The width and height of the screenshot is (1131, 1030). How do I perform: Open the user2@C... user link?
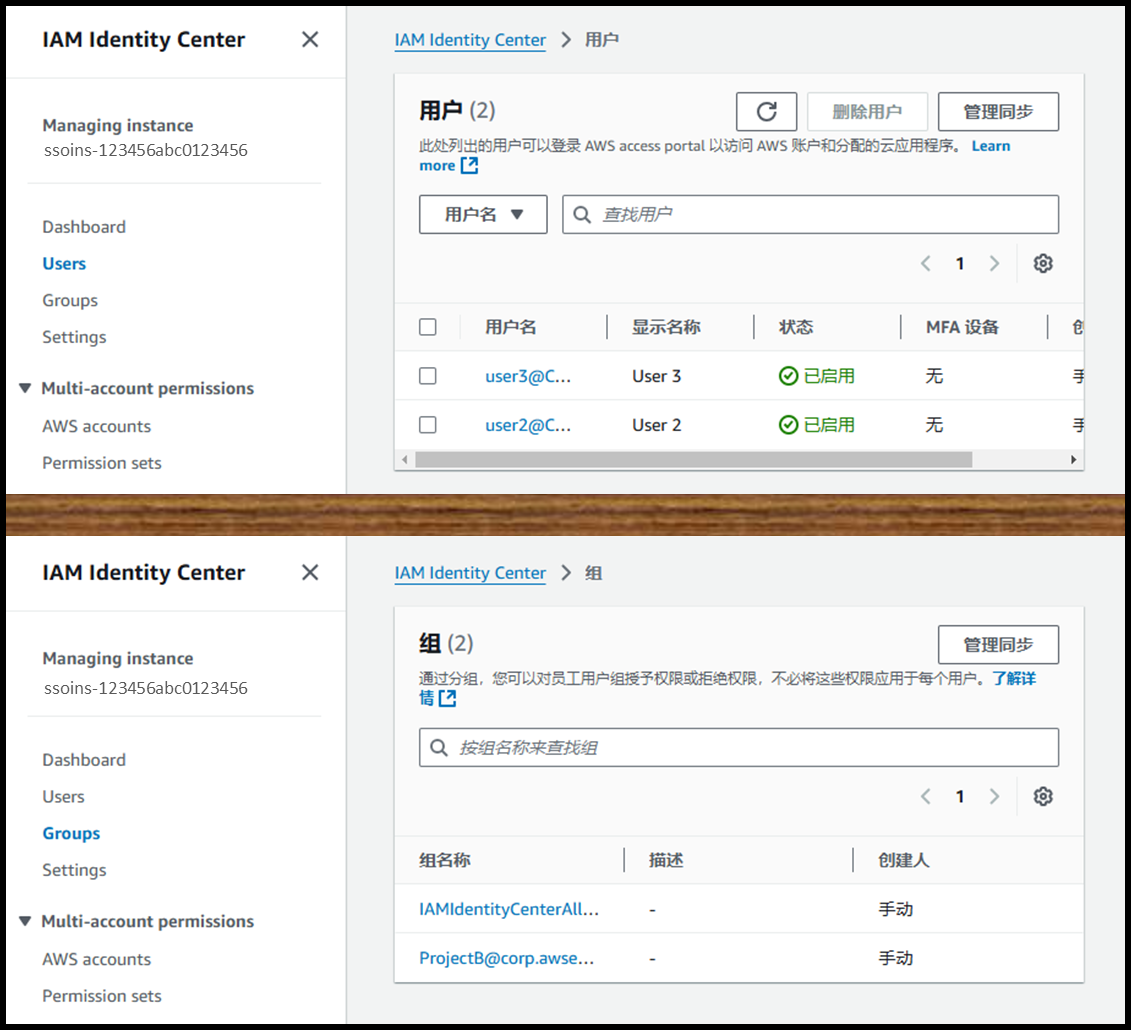click(x=528, y=426)
